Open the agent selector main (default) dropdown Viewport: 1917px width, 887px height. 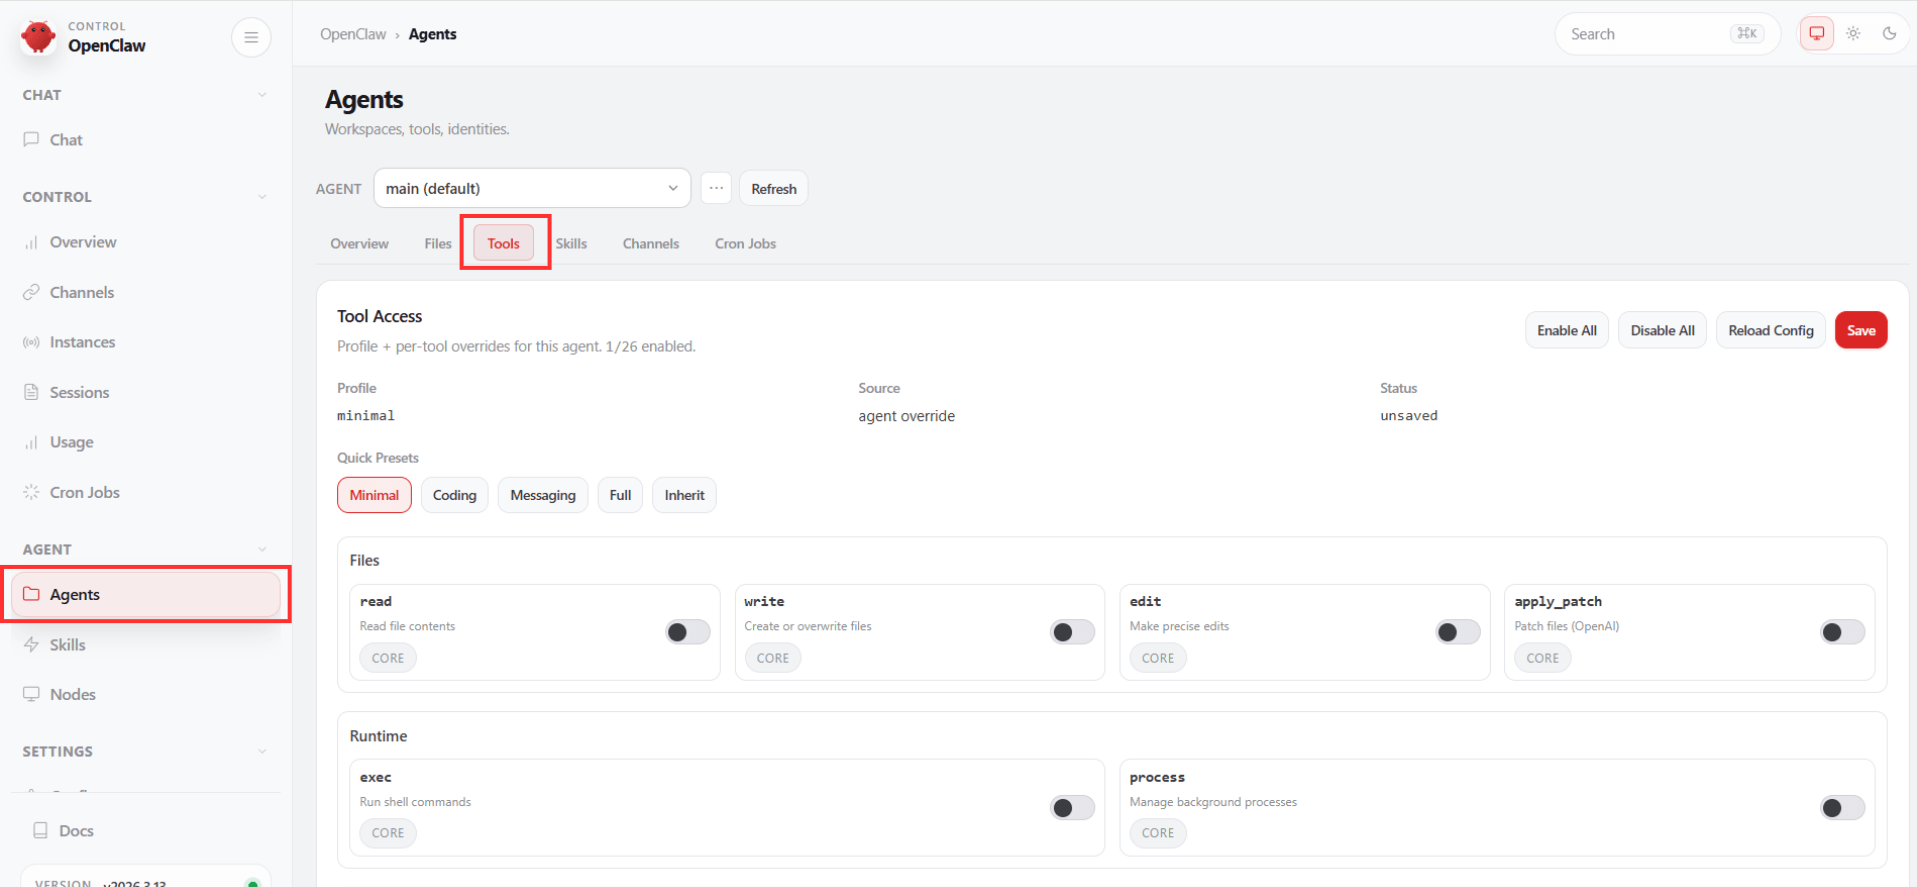coord(531,188)
